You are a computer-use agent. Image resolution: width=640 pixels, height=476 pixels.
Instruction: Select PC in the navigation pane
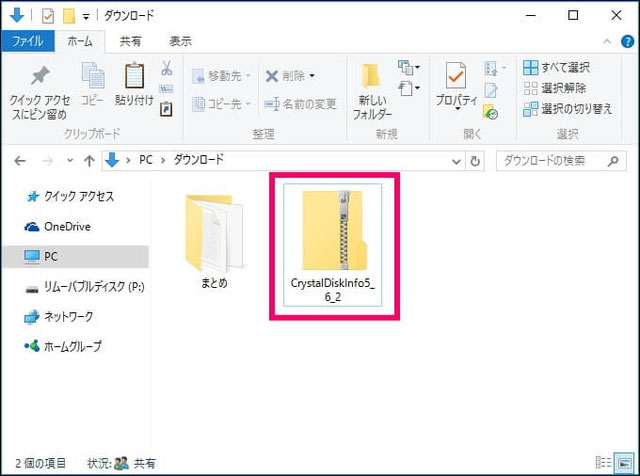point(76,257)
